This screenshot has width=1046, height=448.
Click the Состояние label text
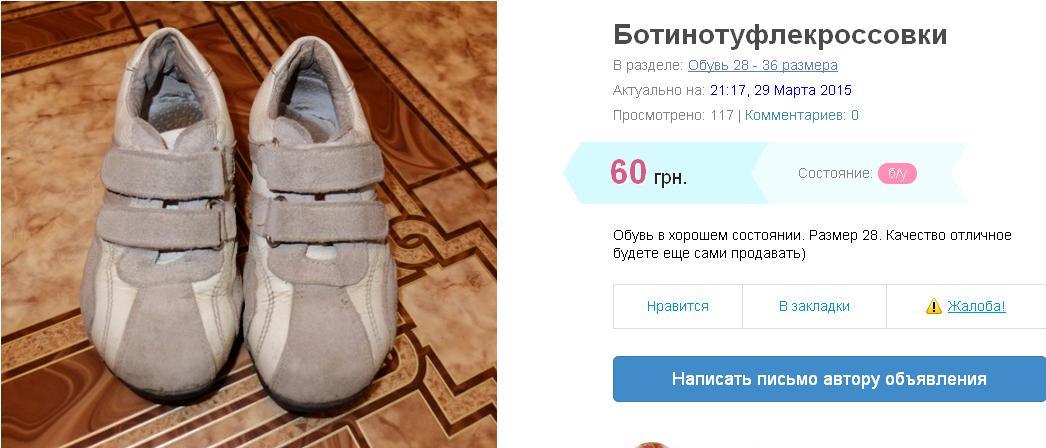[x=835, y=173]
